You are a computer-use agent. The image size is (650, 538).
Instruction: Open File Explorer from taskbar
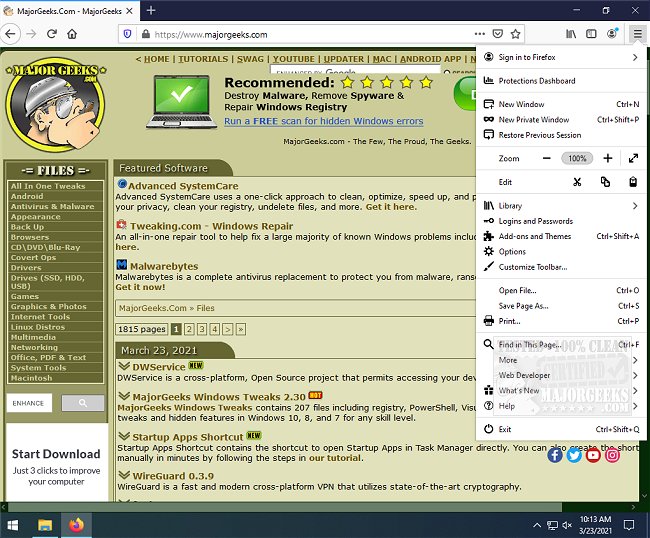(45, 526)
